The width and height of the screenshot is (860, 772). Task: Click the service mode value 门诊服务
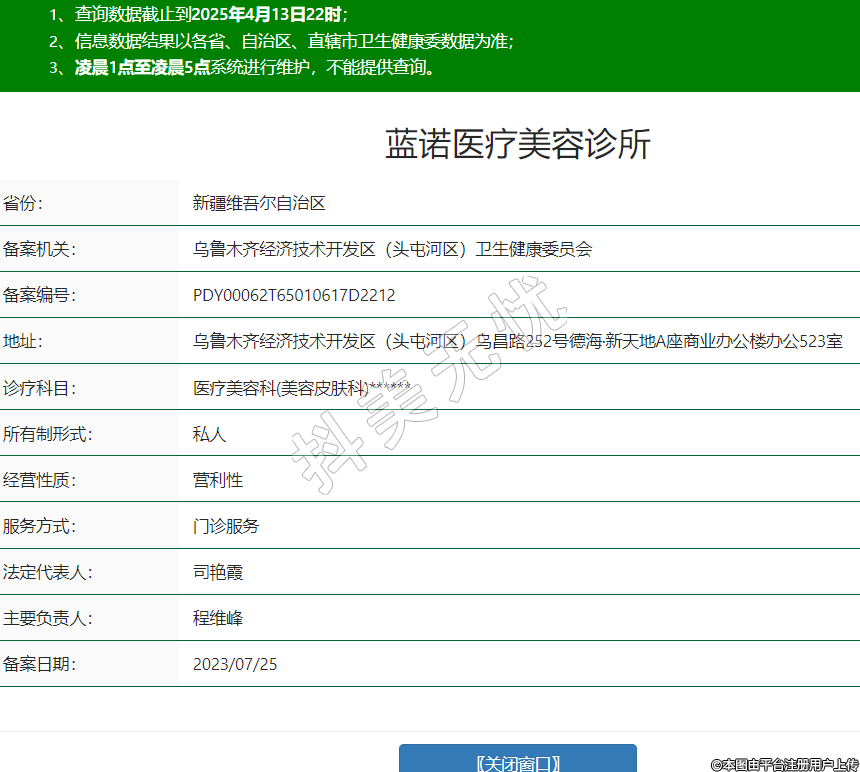point(226,526)
